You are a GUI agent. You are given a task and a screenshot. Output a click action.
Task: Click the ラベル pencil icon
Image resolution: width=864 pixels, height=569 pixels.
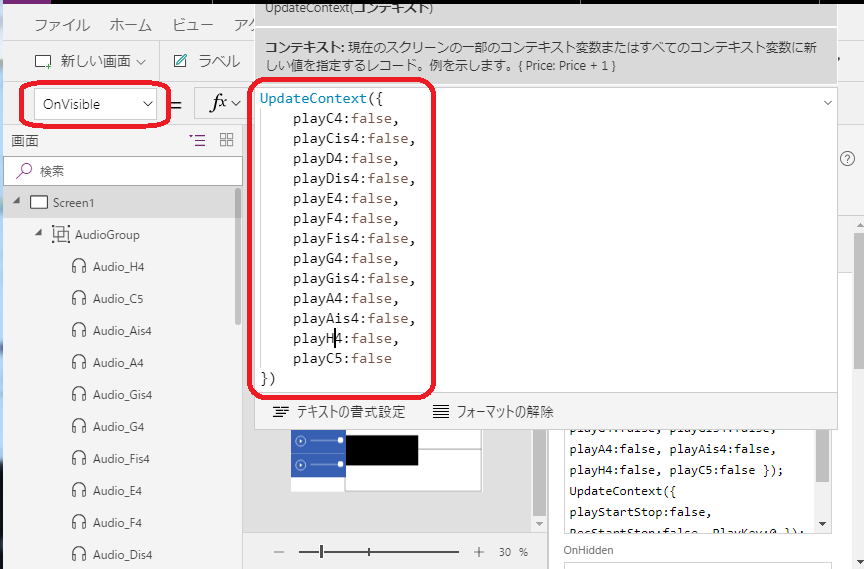(x=180, y=61)
